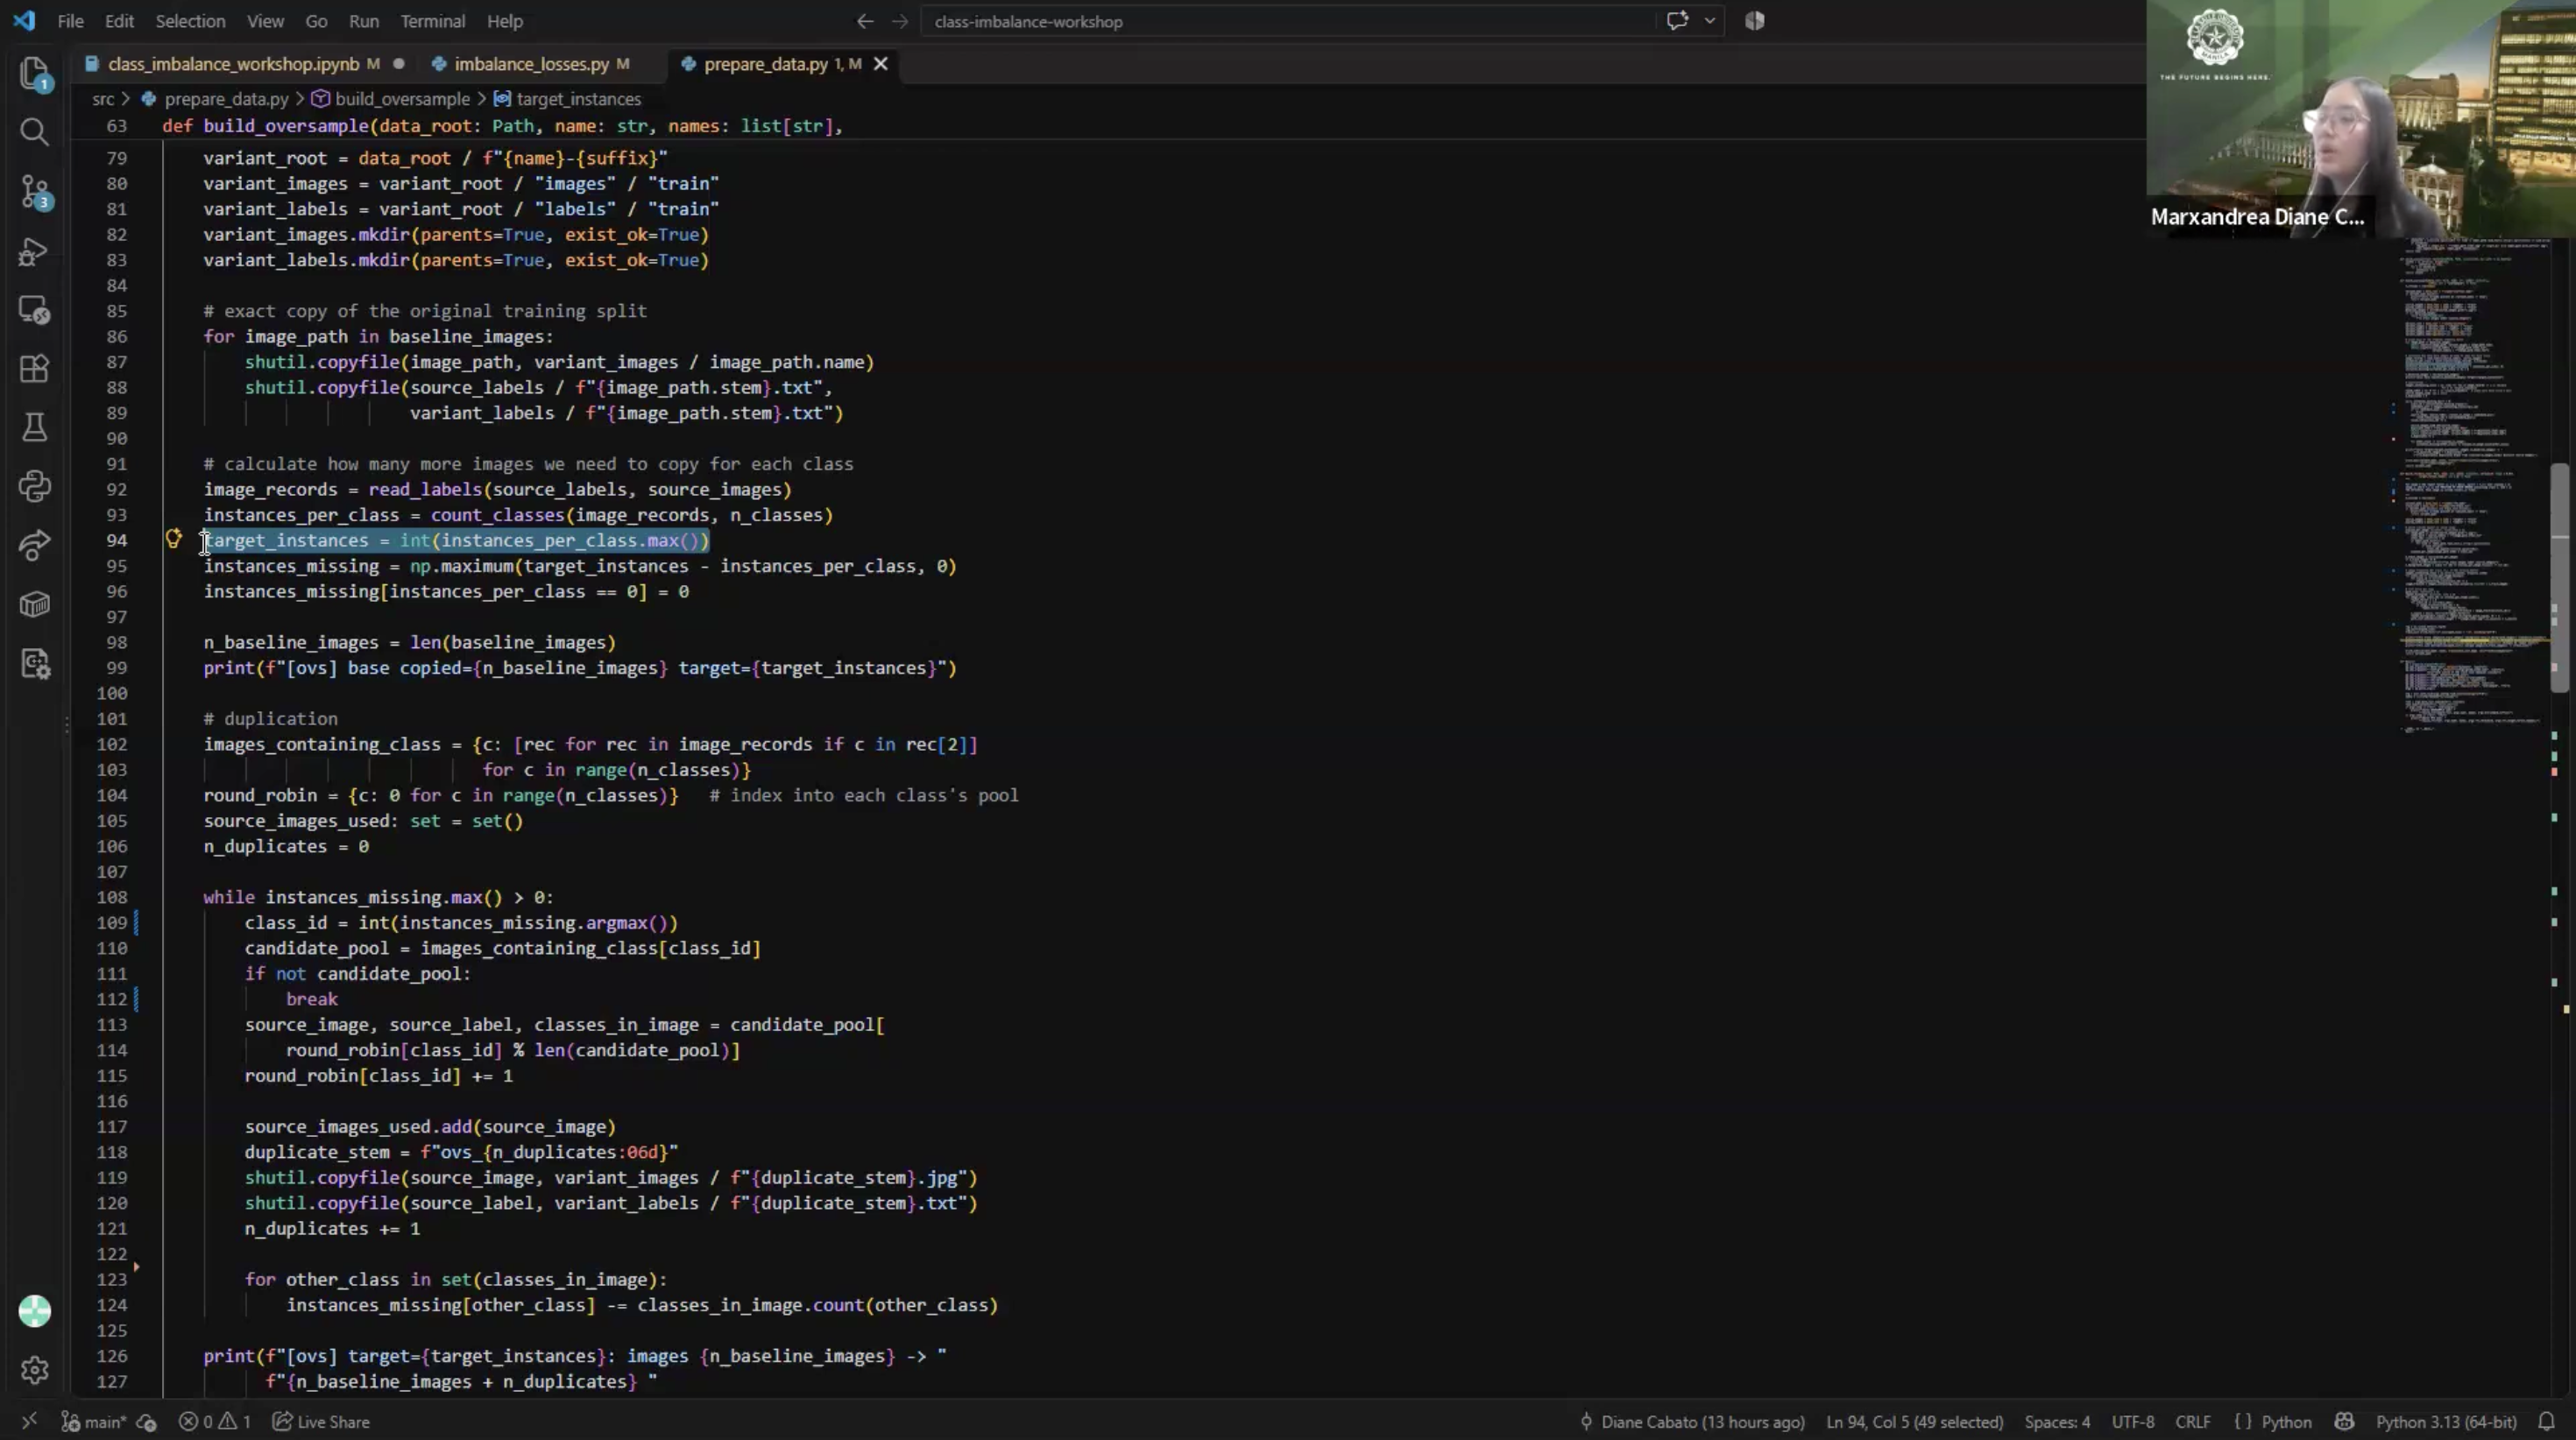Close the prepare_data.py tab
Viewport: 2576px width, 1440px height.
[881, 64]
